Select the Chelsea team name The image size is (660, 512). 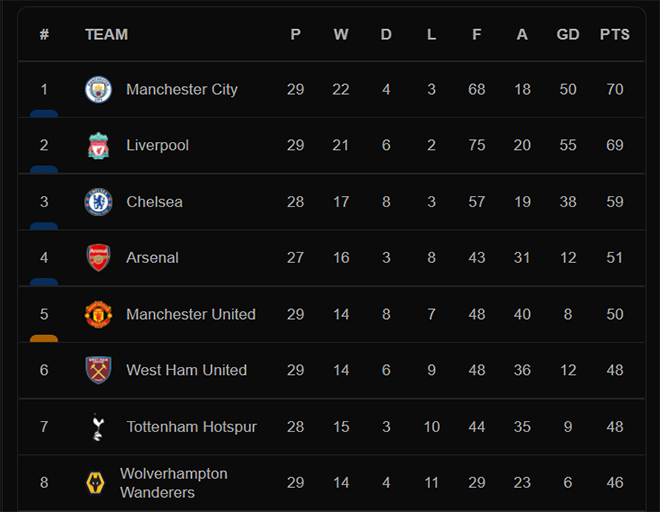(154, 202)
